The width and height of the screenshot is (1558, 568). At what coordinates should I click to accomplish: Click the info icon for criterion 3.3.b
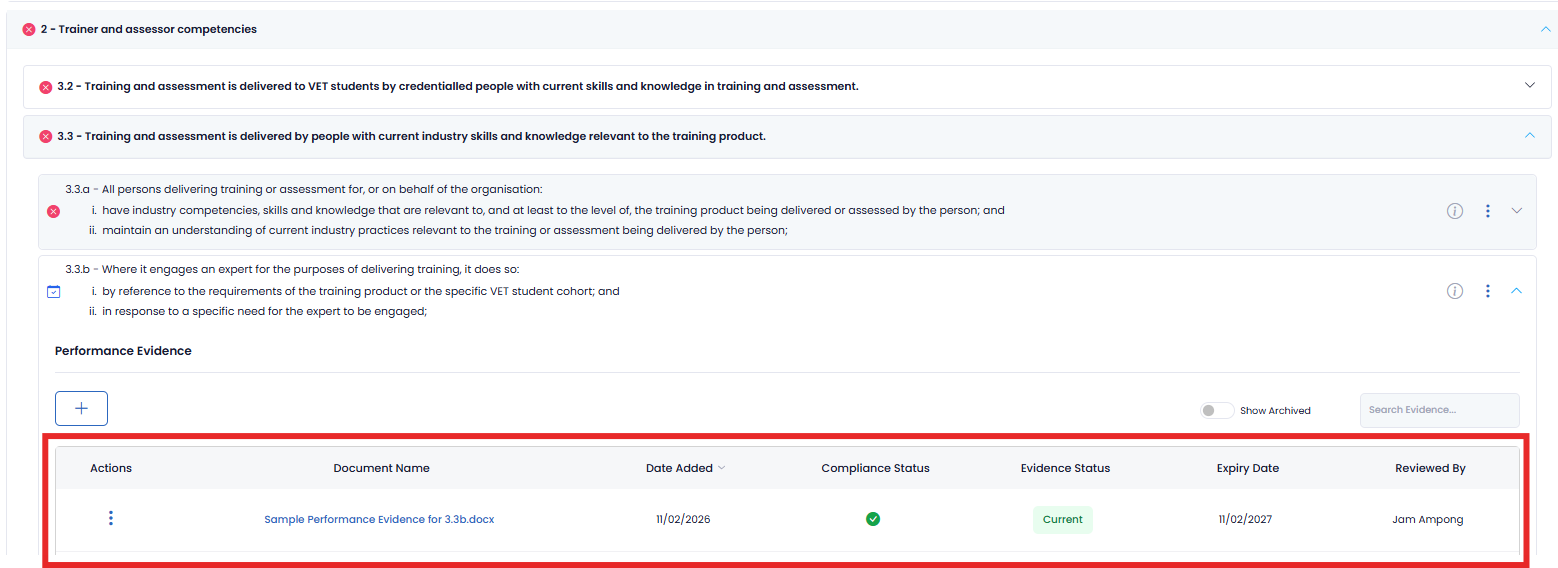pyautogui.click(x=1455, y=291)
